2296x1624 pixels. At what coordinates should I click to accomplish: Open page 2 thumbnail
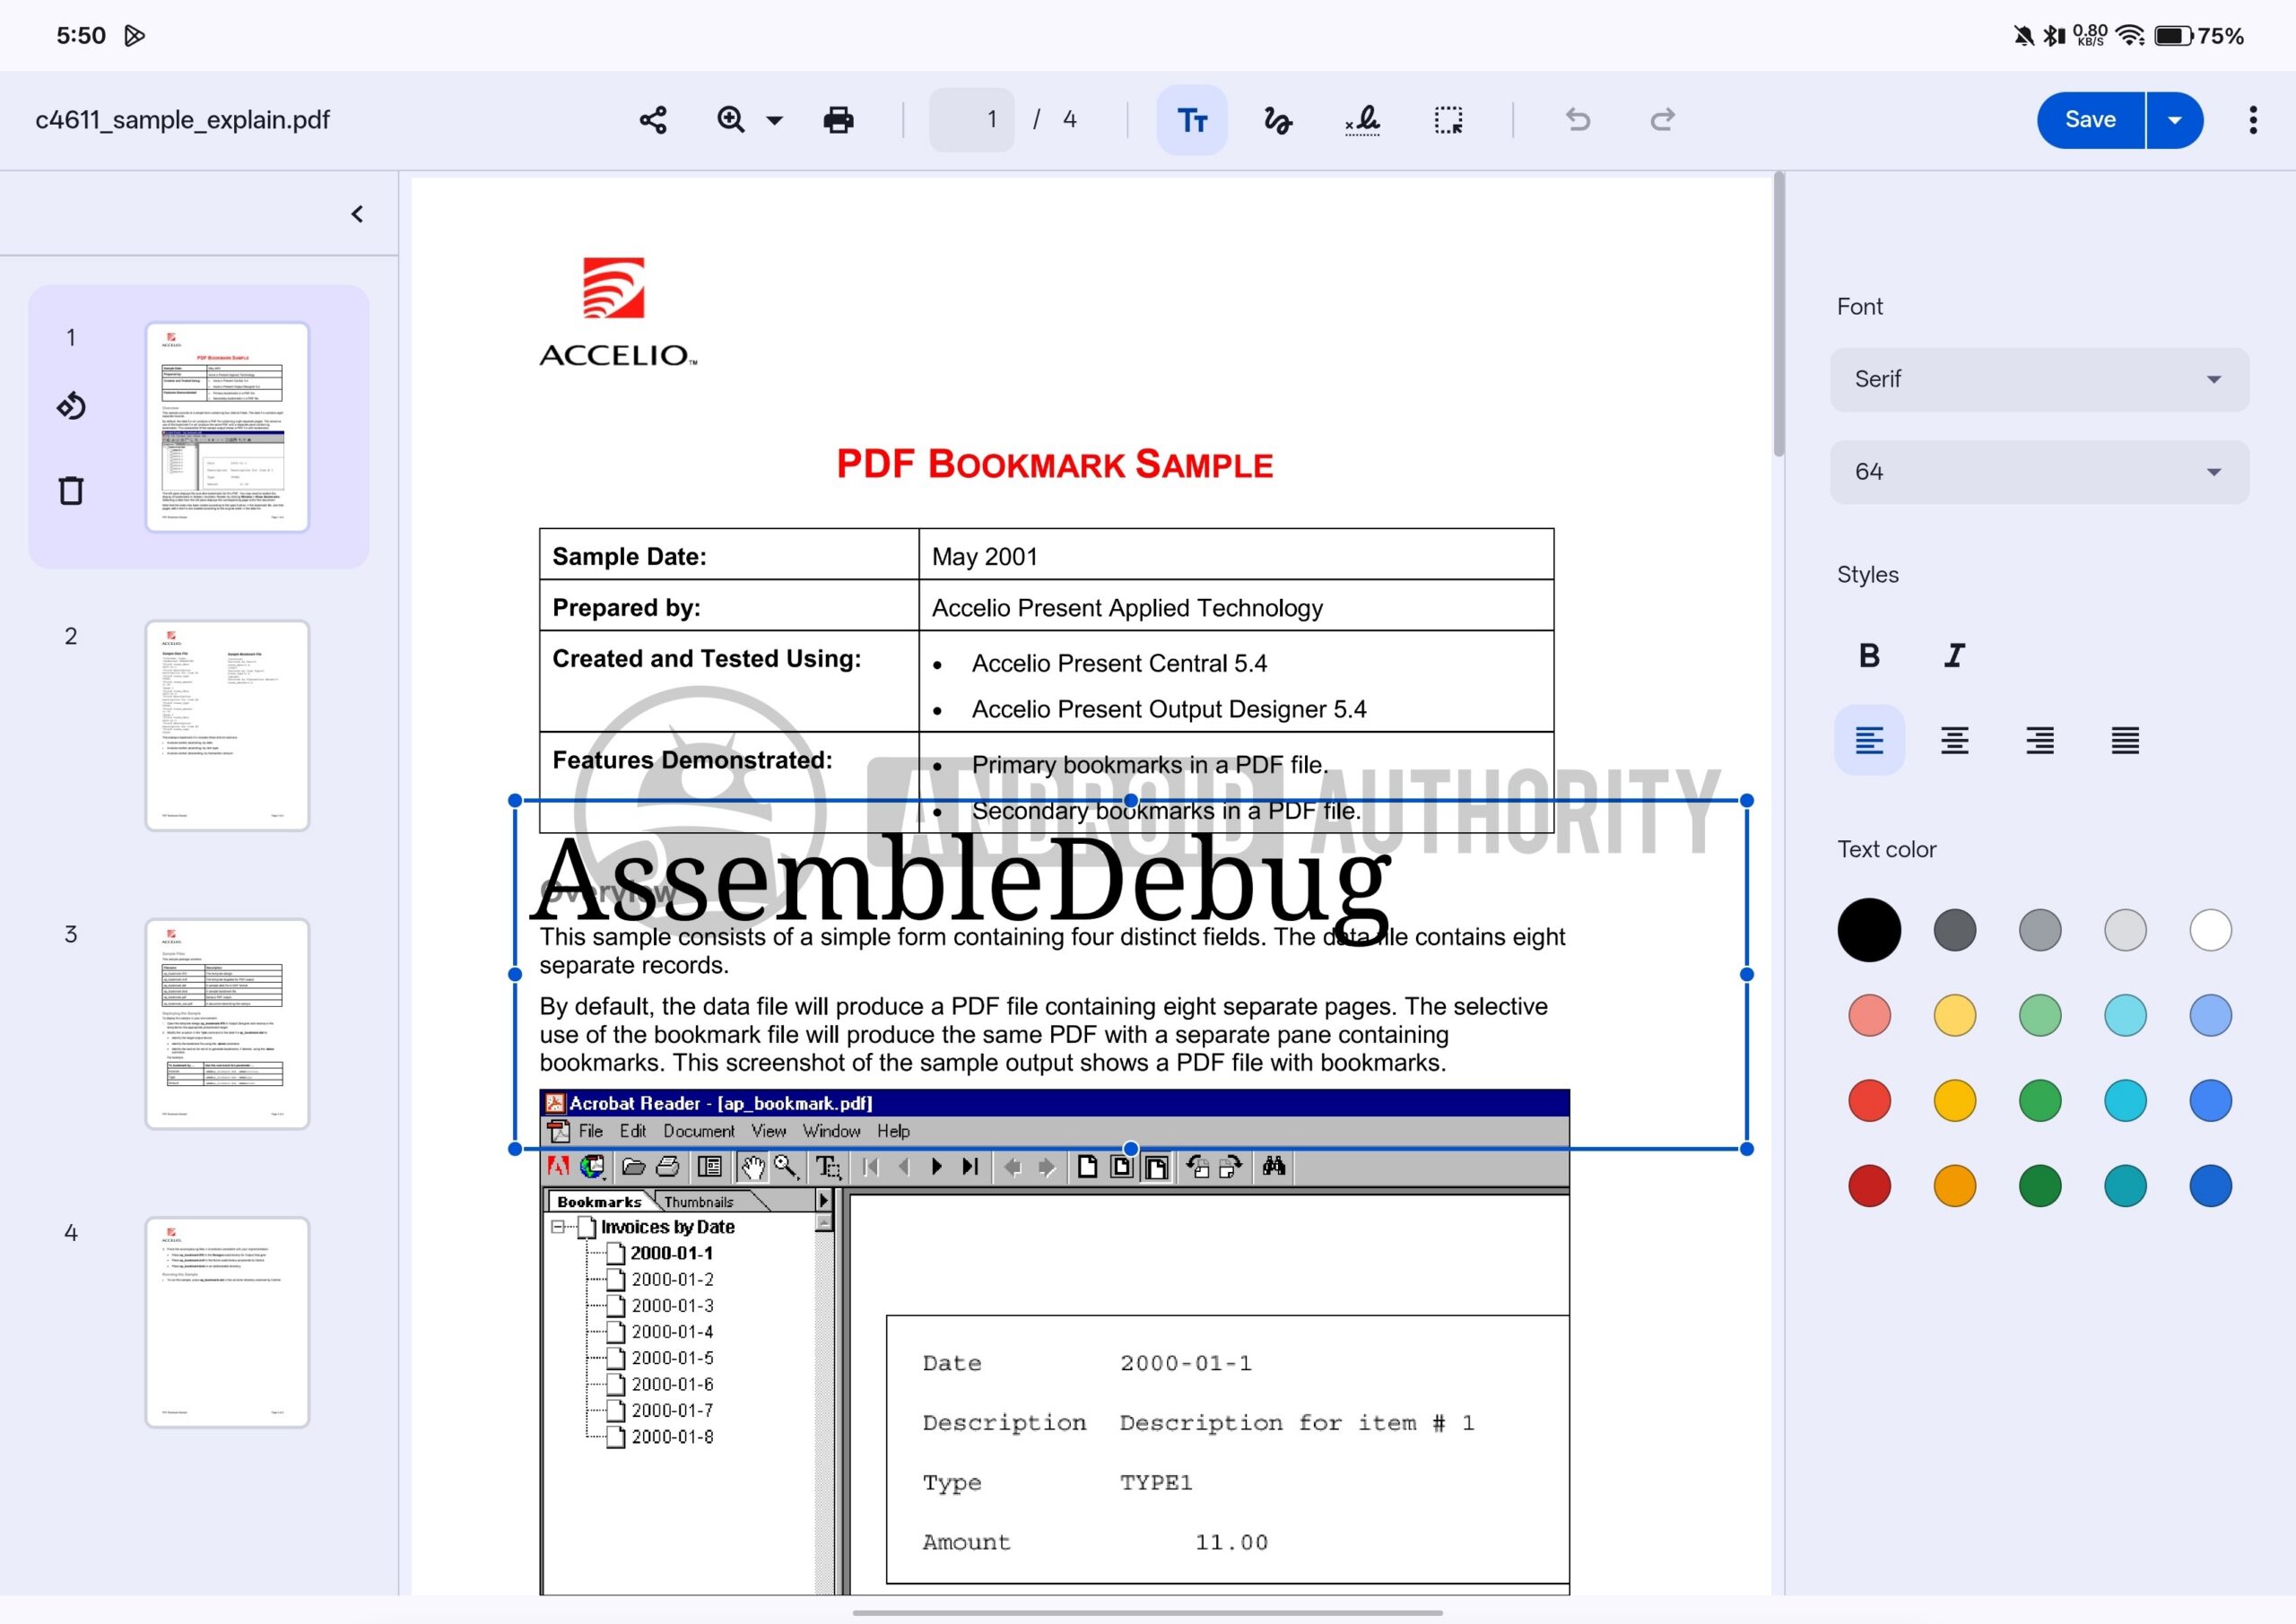(x=228, y=725)
